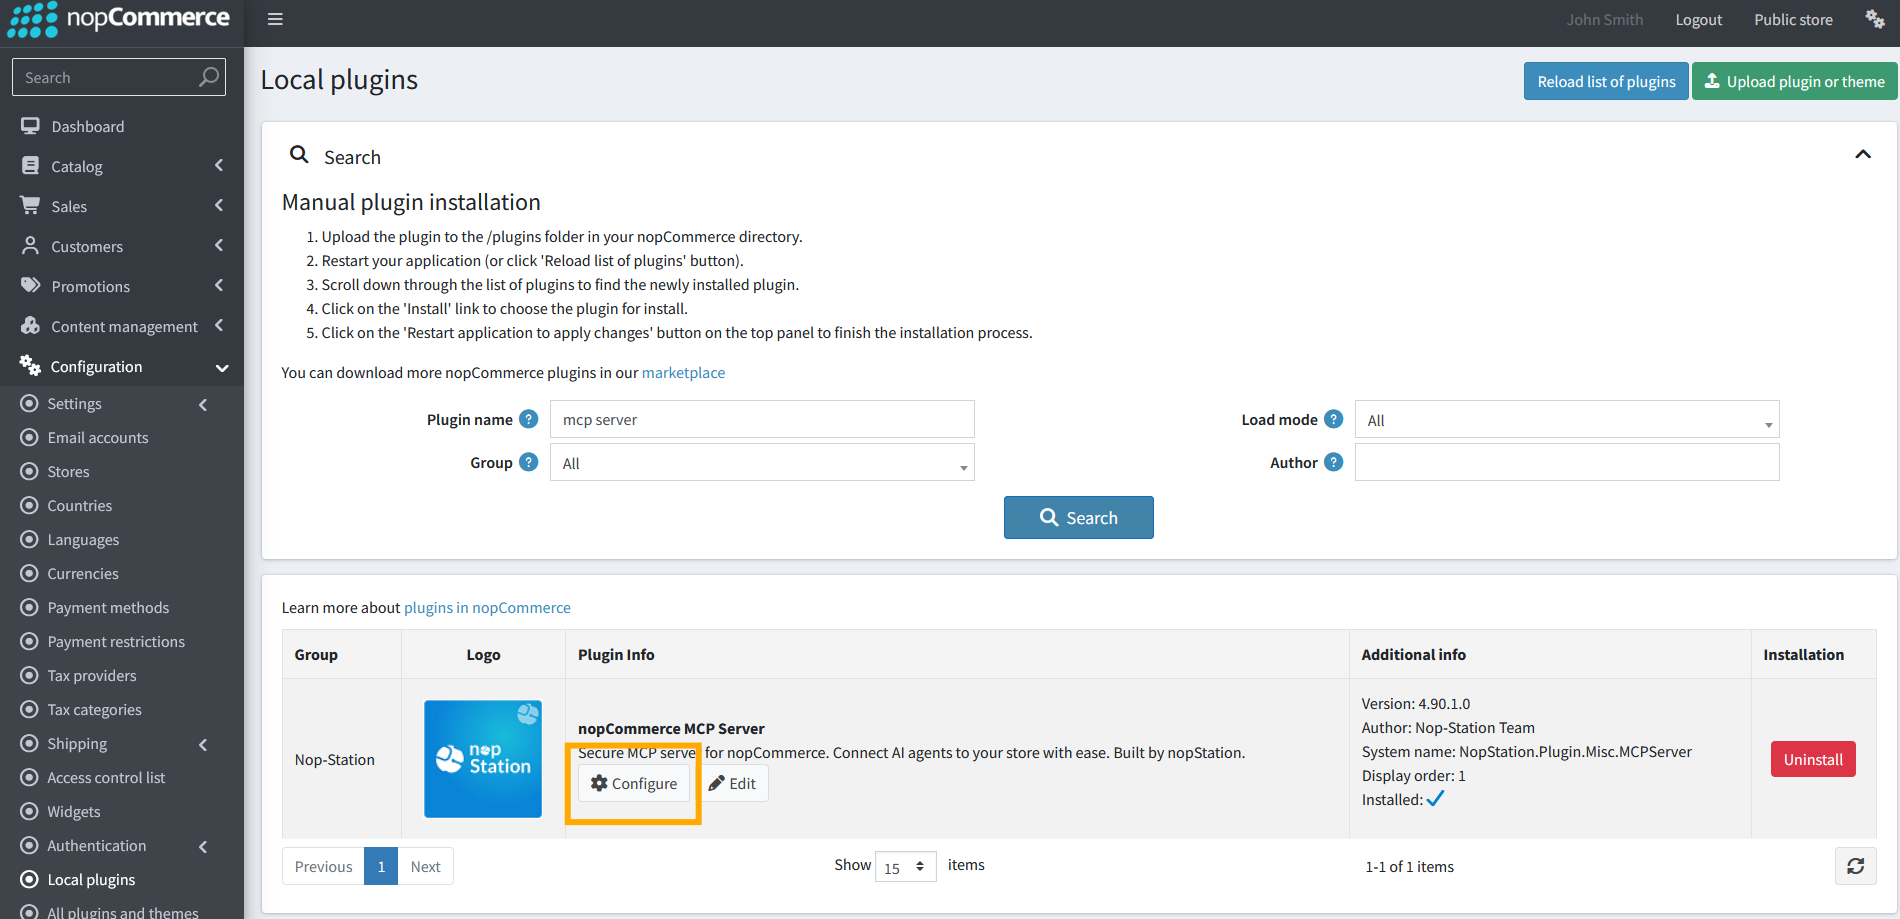Screen dimensions: 1900x919
Task: Collapse the Search panel with the chevron
Action: [x=1863, y=154]
